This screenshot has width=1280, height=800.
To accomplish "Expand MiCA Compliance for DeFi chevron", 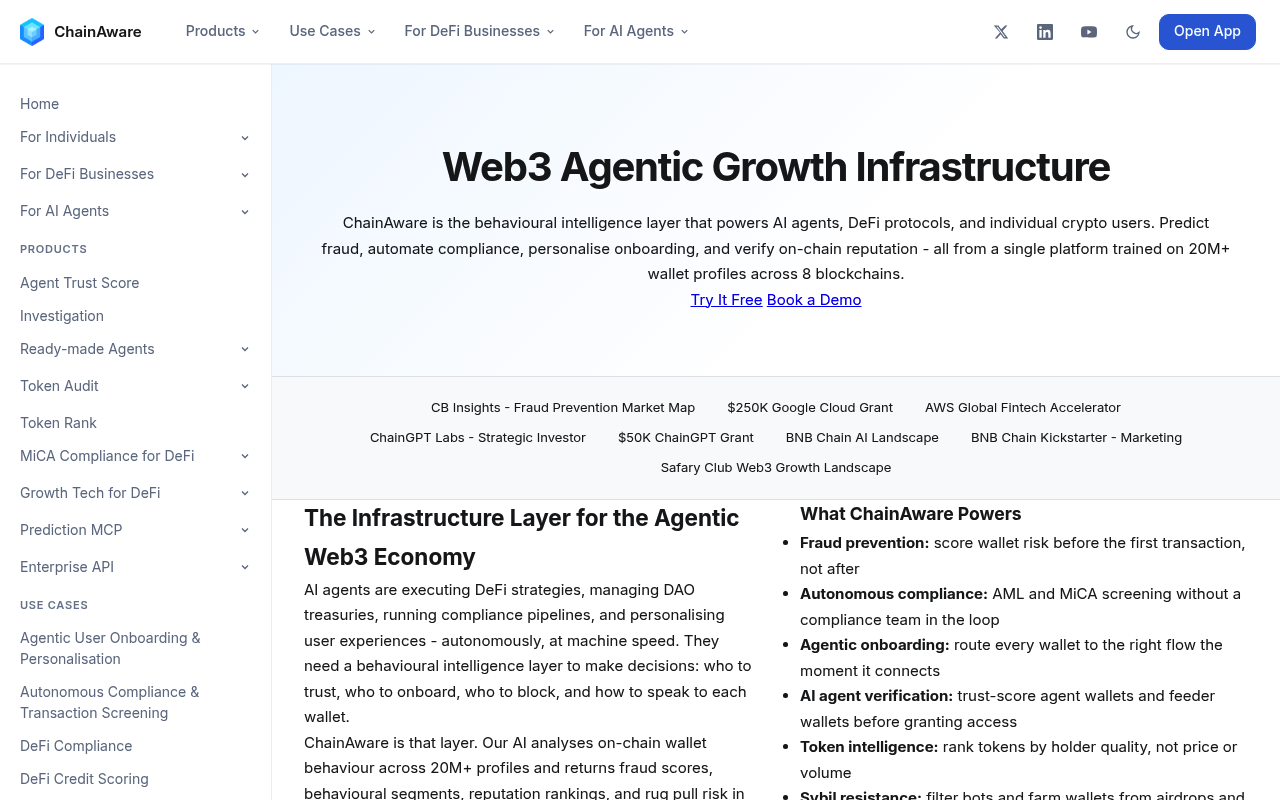I will [x=245, y=456].
